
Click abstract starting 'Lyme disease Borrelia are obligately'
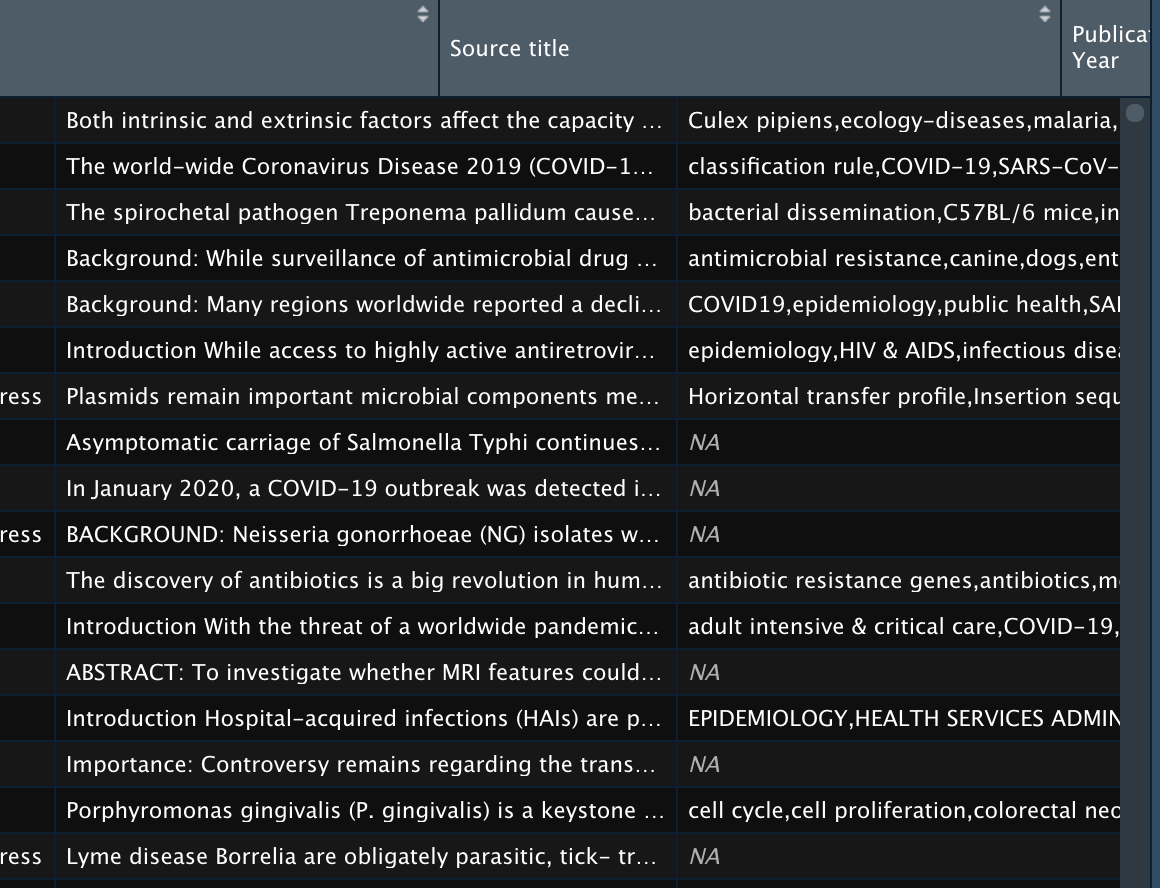pos(367,856)
